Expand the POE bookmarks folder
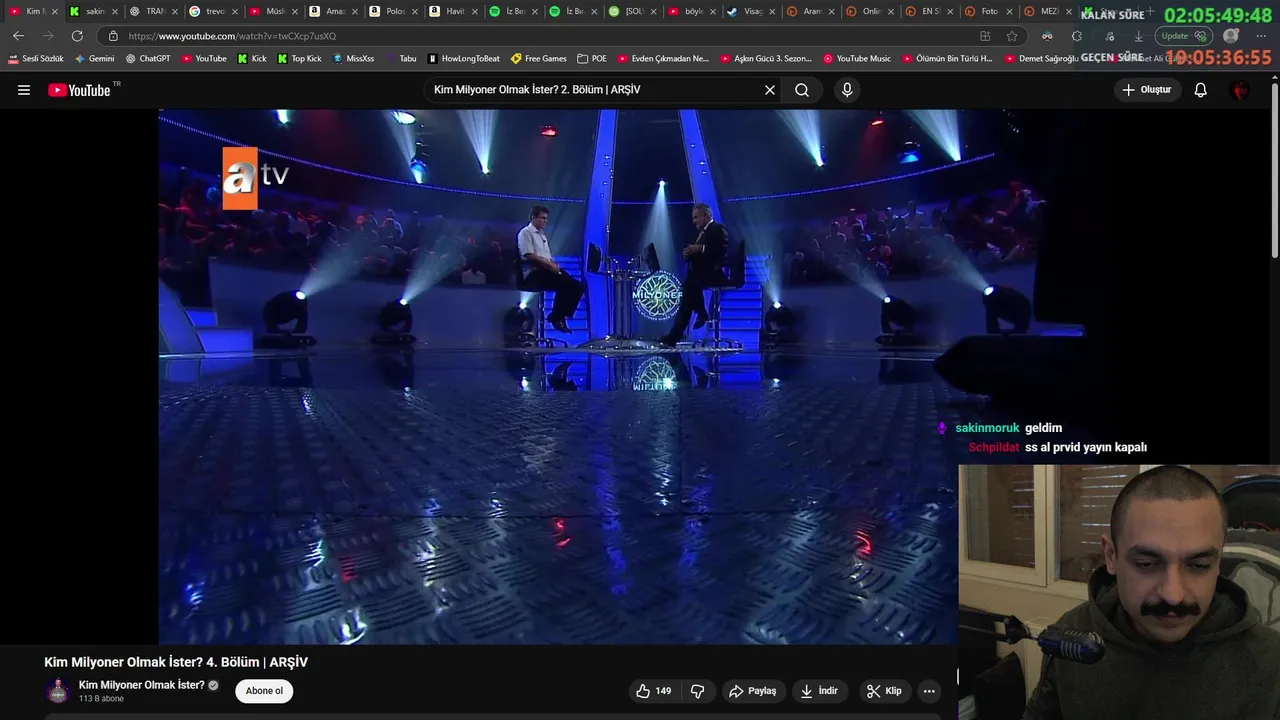This screenshot has height=720, width=1280. pos(592,59)
